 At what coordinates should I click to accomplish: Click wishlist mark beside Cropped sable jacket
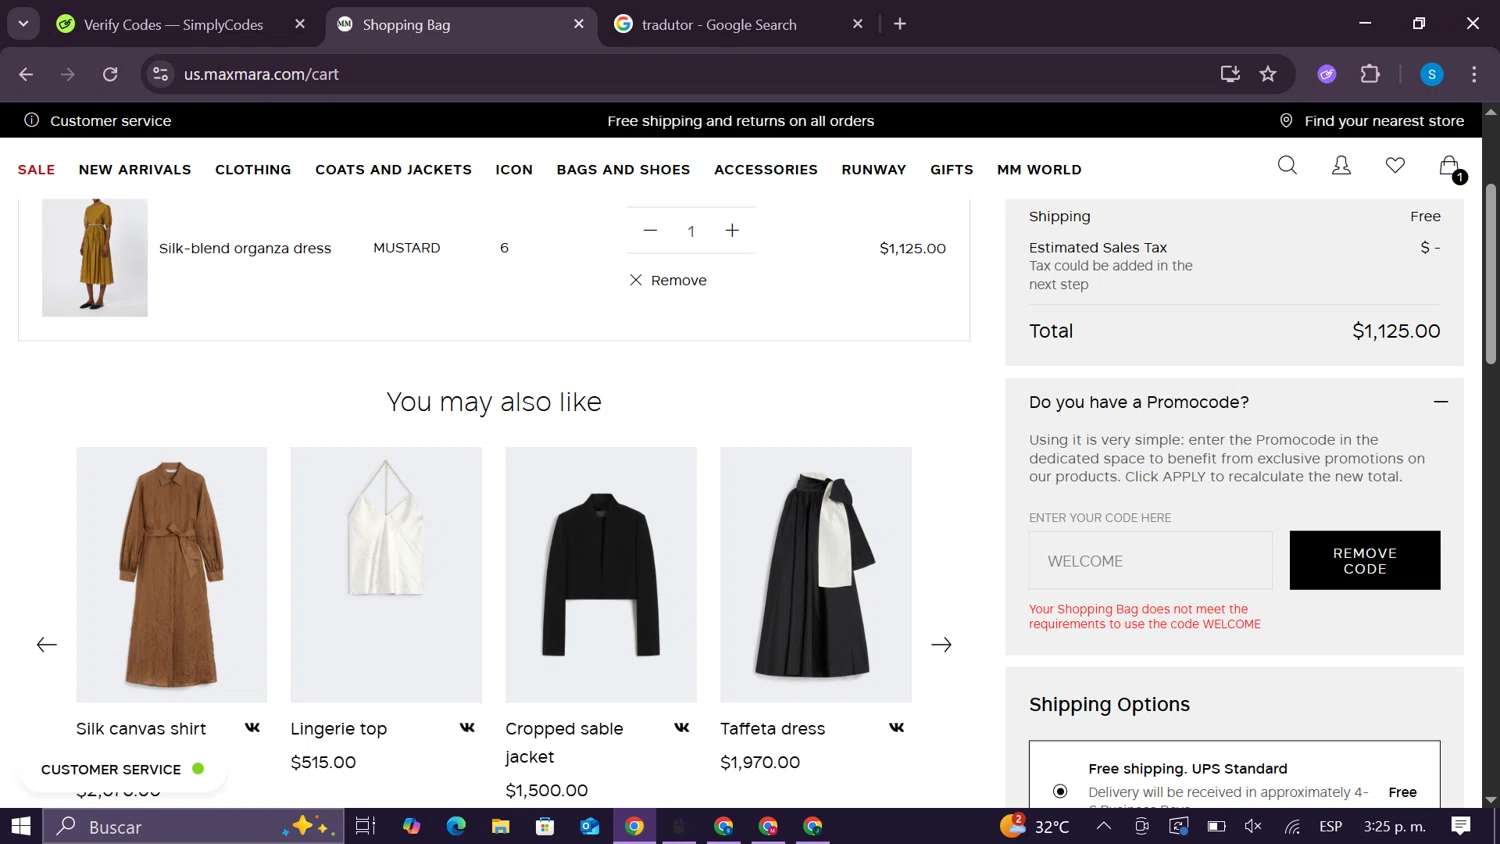682,728
